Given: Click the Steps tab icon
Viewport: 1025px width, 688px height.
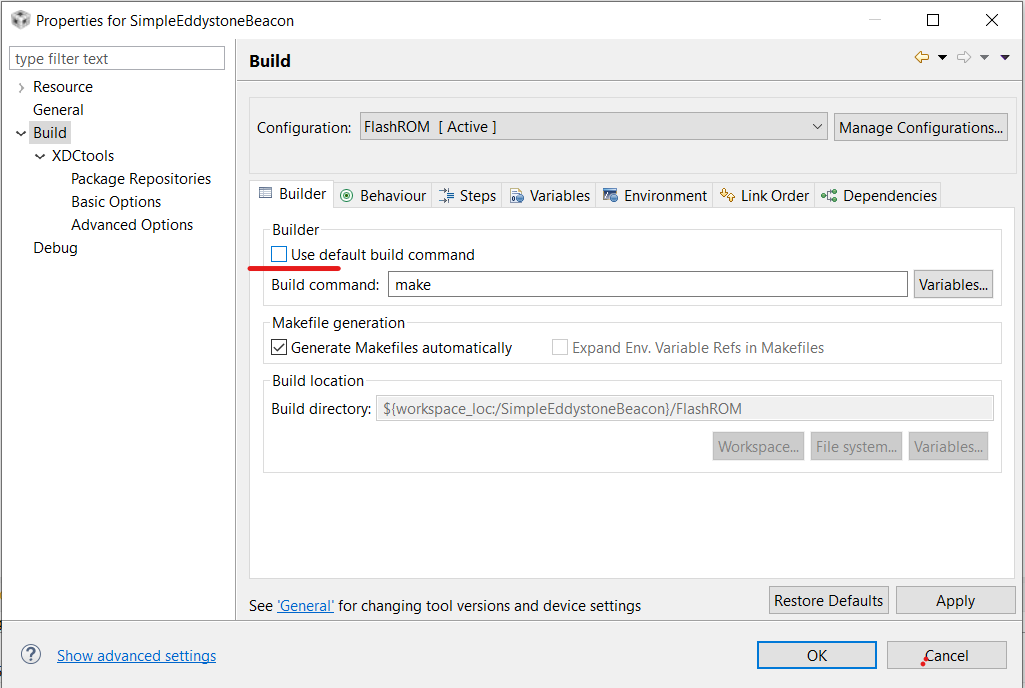Looking at the screenshot, I should tap(446, 196).
